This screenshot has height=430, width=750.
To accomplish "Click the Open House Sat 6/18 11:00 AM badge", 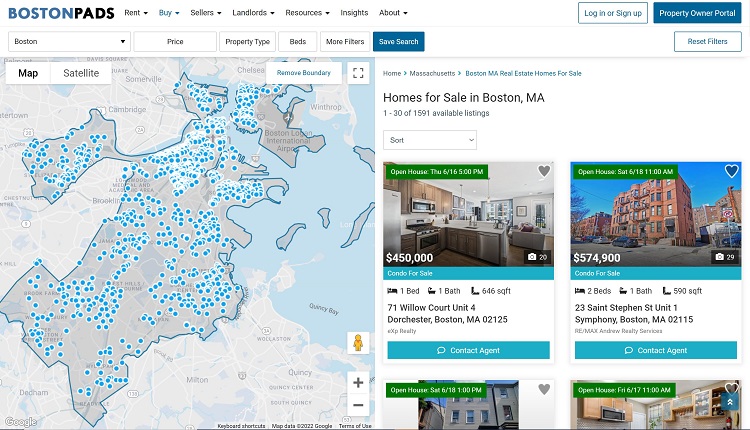I will coord(625,172).
